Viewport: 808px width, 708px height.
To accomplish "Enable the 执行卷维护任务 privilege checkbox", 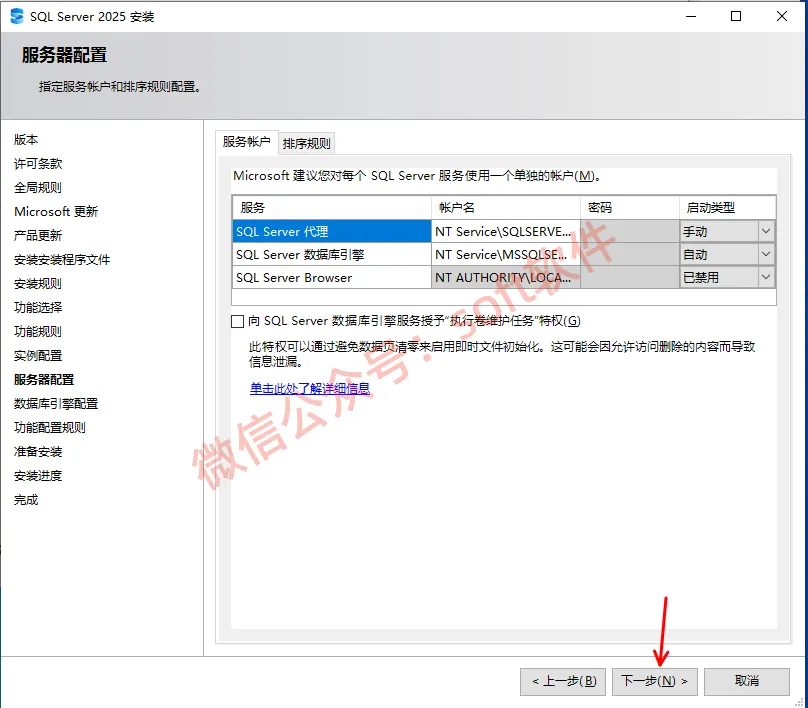I will click(238, 322).
